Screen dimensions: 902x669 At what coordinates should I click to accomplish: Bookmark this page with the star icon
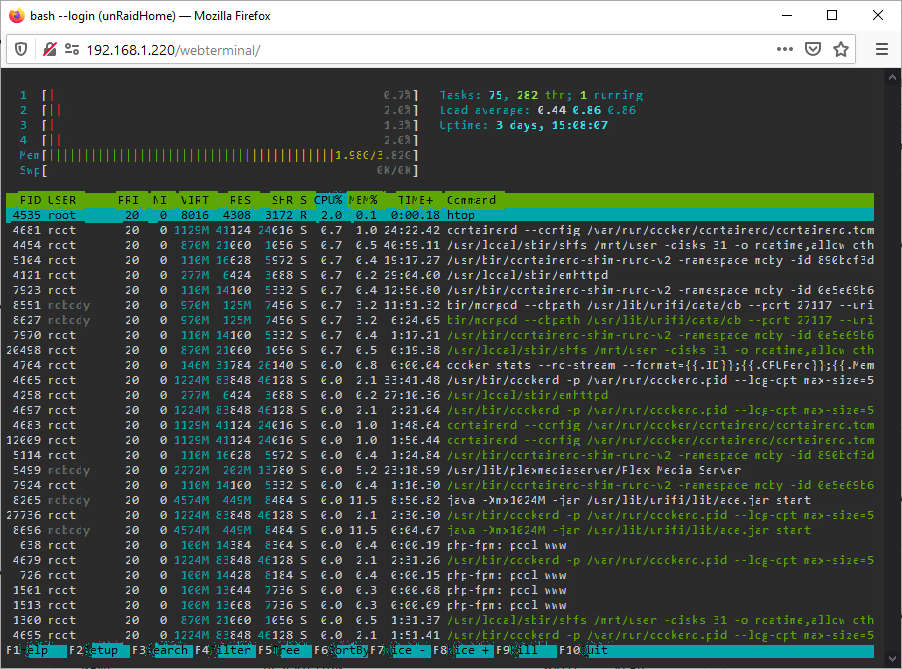click(840, 49)
